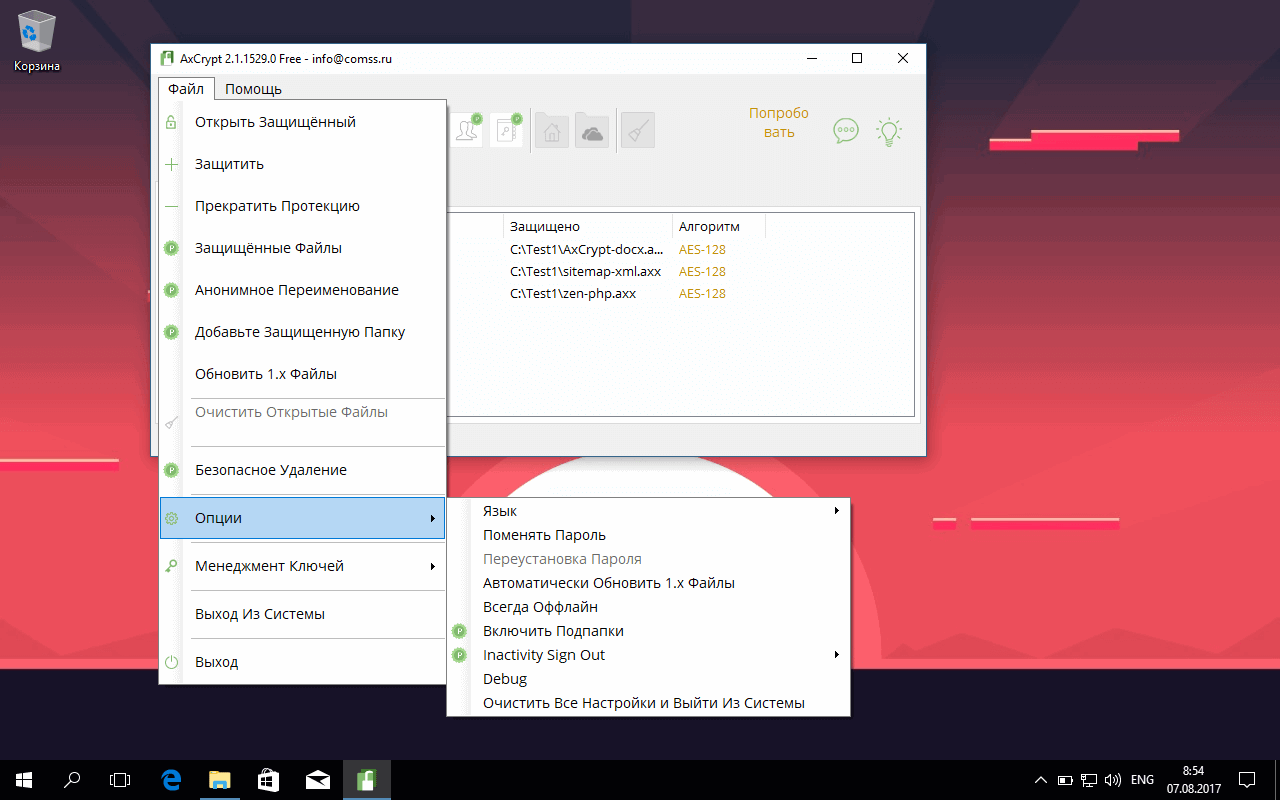Click Выход with the power icon
Image resolution: width=1280 pixels, height=800 pixels.
[x=302, y=662]
